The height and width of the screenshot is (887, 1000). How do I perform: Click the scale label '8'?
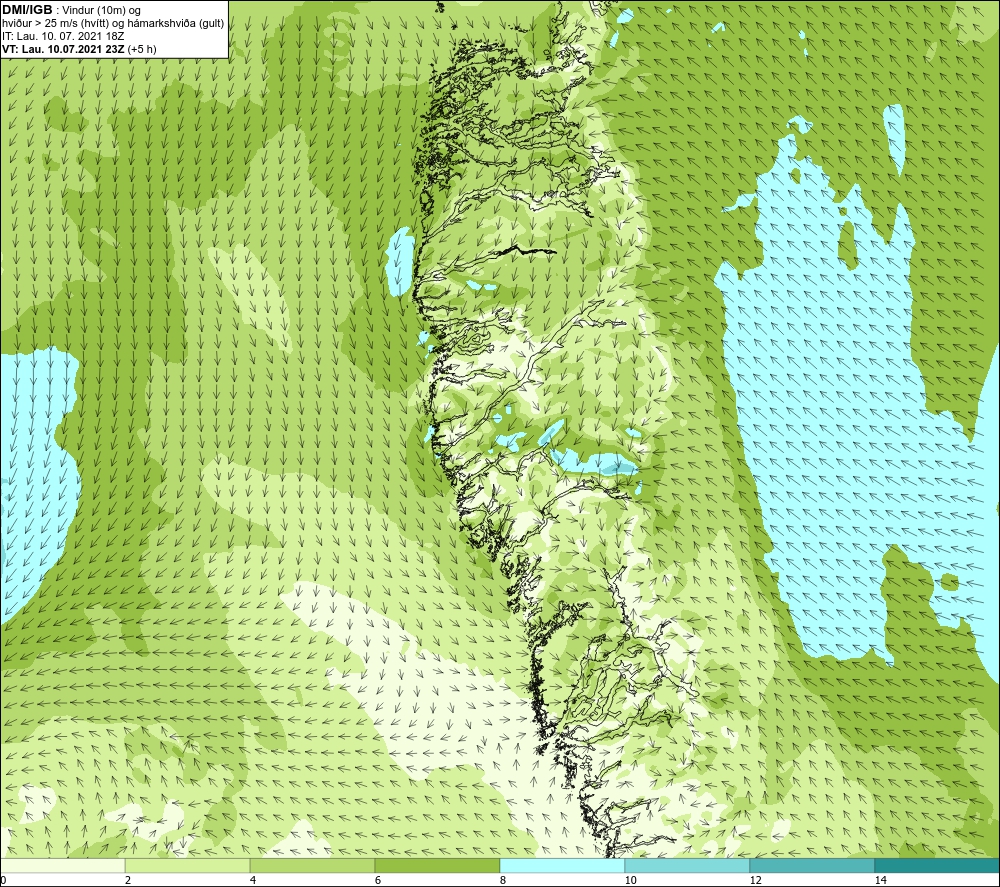point(503,881)
